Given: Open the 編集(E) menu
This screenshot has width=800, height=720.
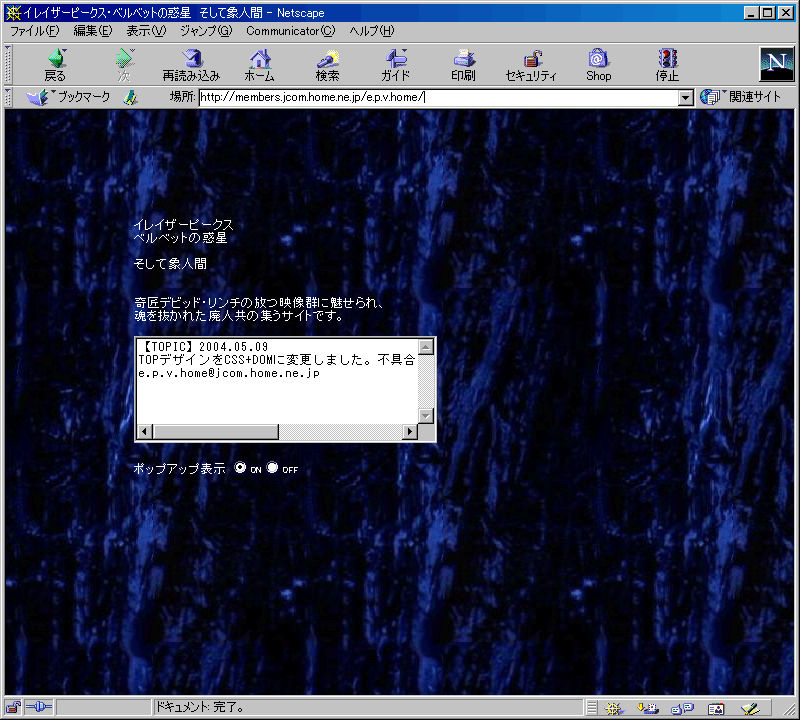Looking at the screenshot, I should click(92, 31).
